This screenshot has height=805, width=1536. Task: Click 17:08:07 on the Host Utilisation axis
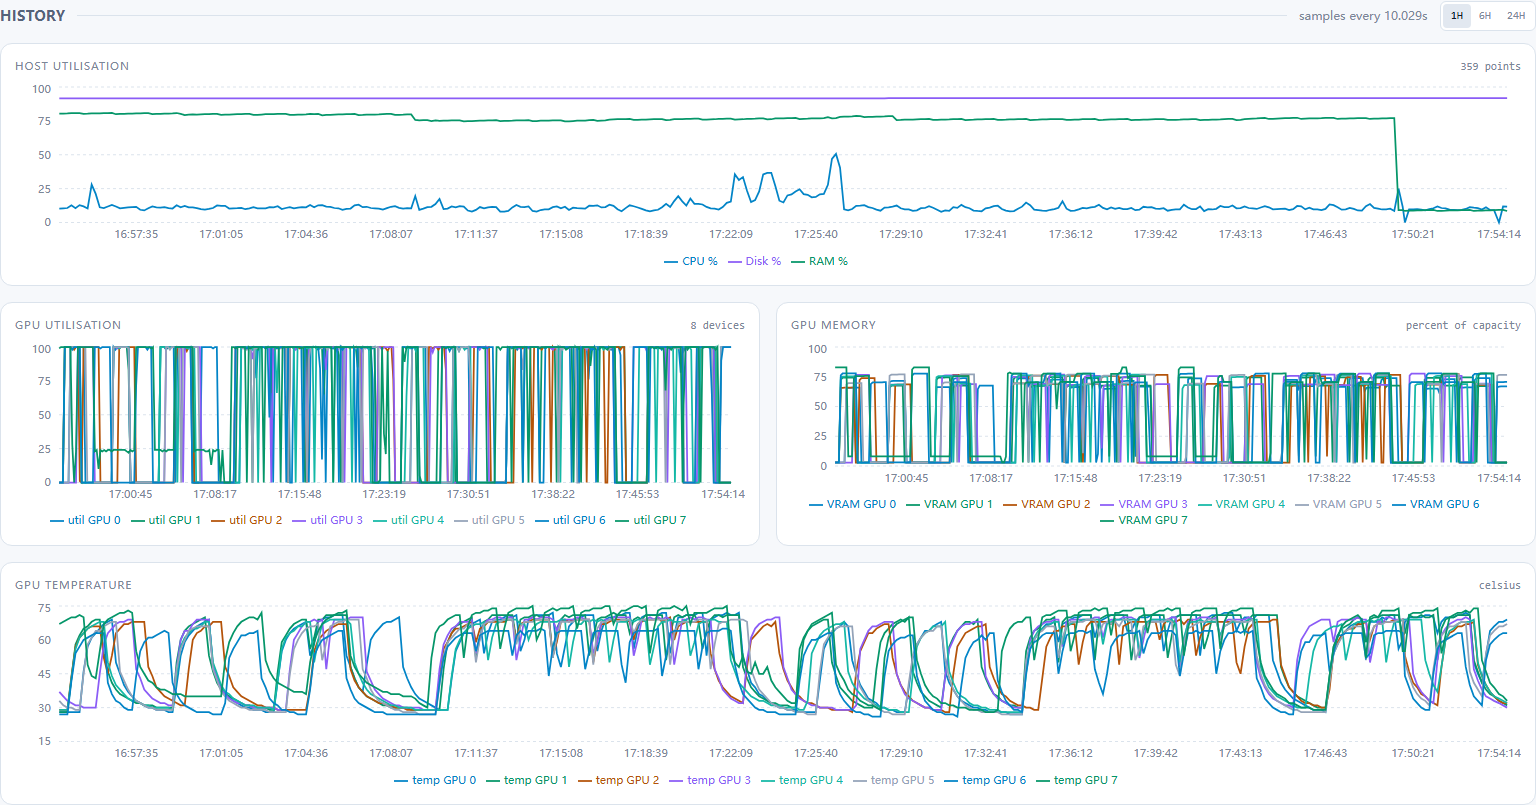(x=391, y=234)
